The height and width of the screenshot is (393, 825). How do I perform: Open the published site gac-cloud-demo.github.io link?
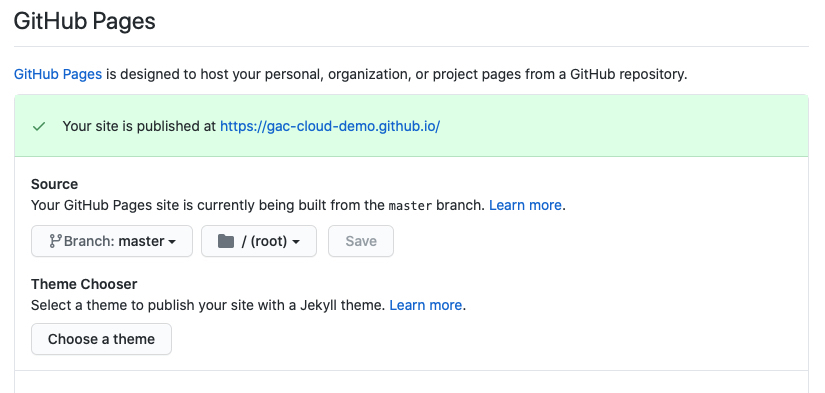(330, 126)
